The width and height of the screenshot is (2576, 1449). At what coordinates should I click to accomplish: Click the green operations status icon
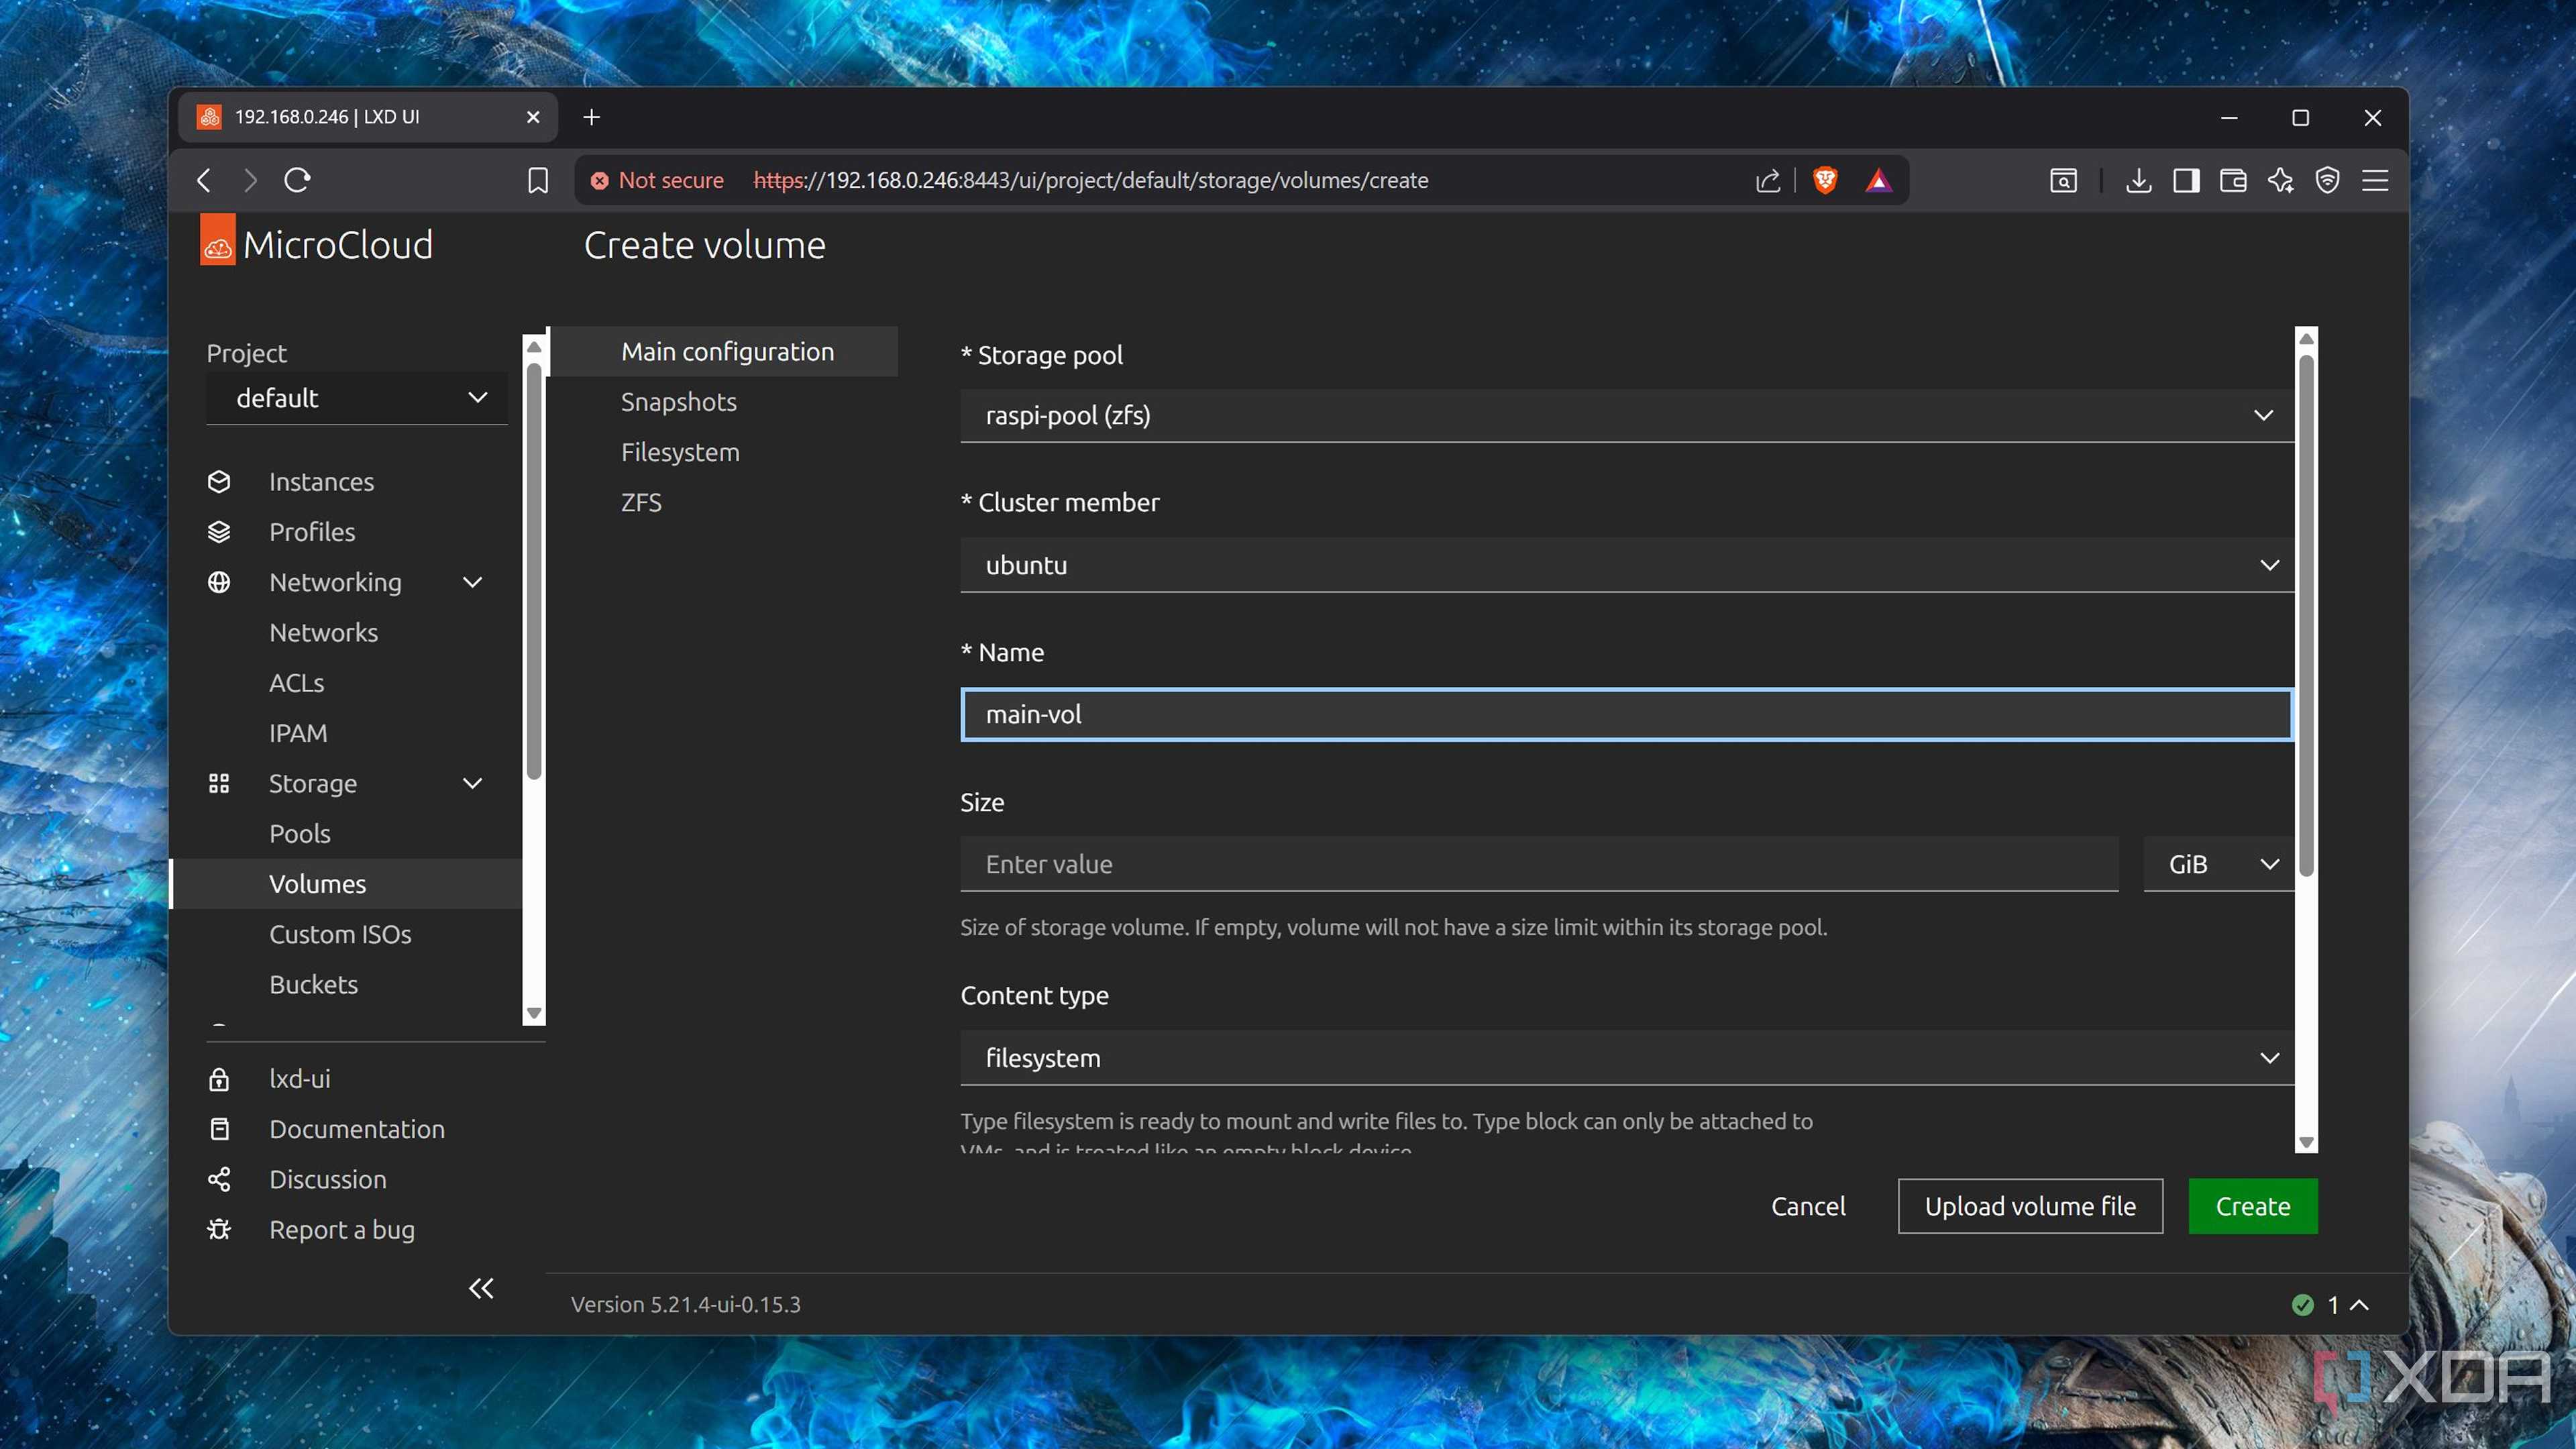(2302, 1305)
